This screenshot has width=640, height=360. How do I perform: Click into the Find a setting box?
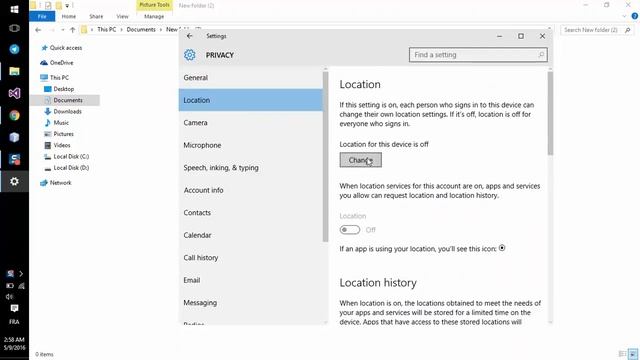pyautogui.click(x=478, y=55)
